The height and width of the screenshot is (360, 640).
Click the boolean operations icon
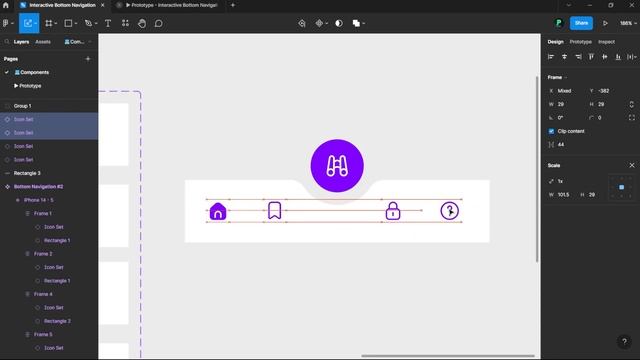(356, 23)
